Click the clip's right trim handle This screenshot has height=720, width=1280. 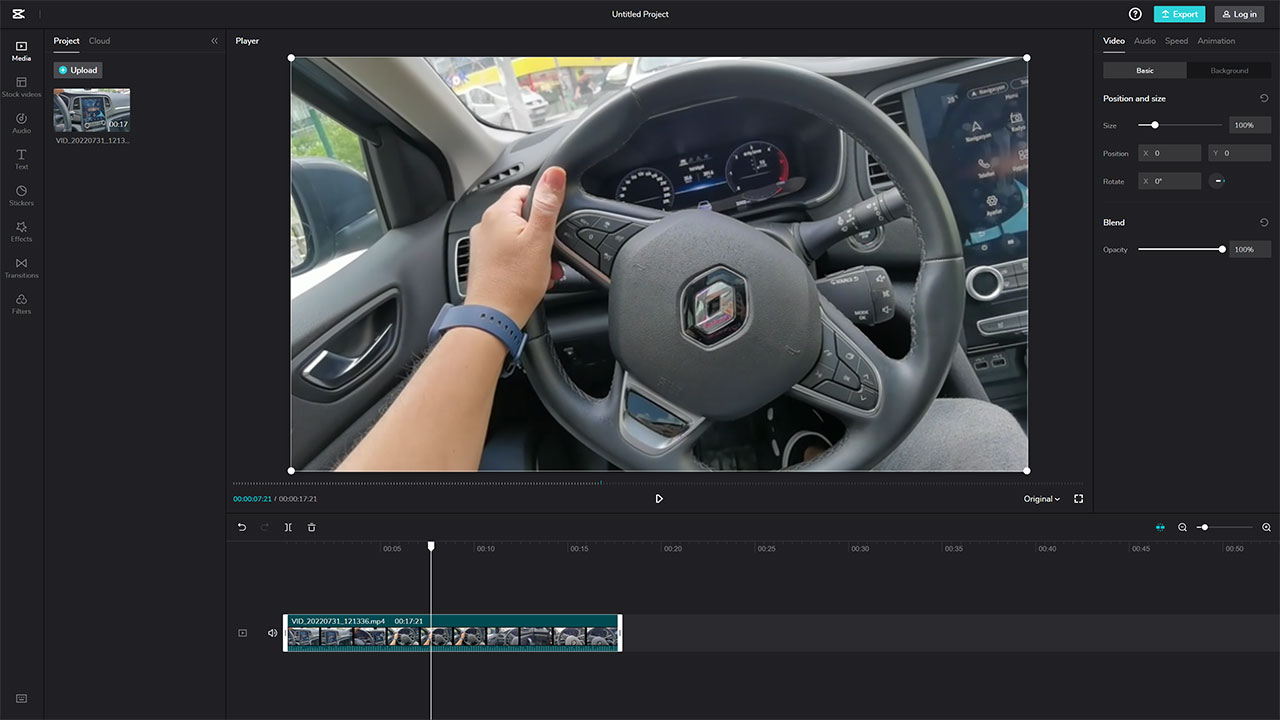click(620, 633)
